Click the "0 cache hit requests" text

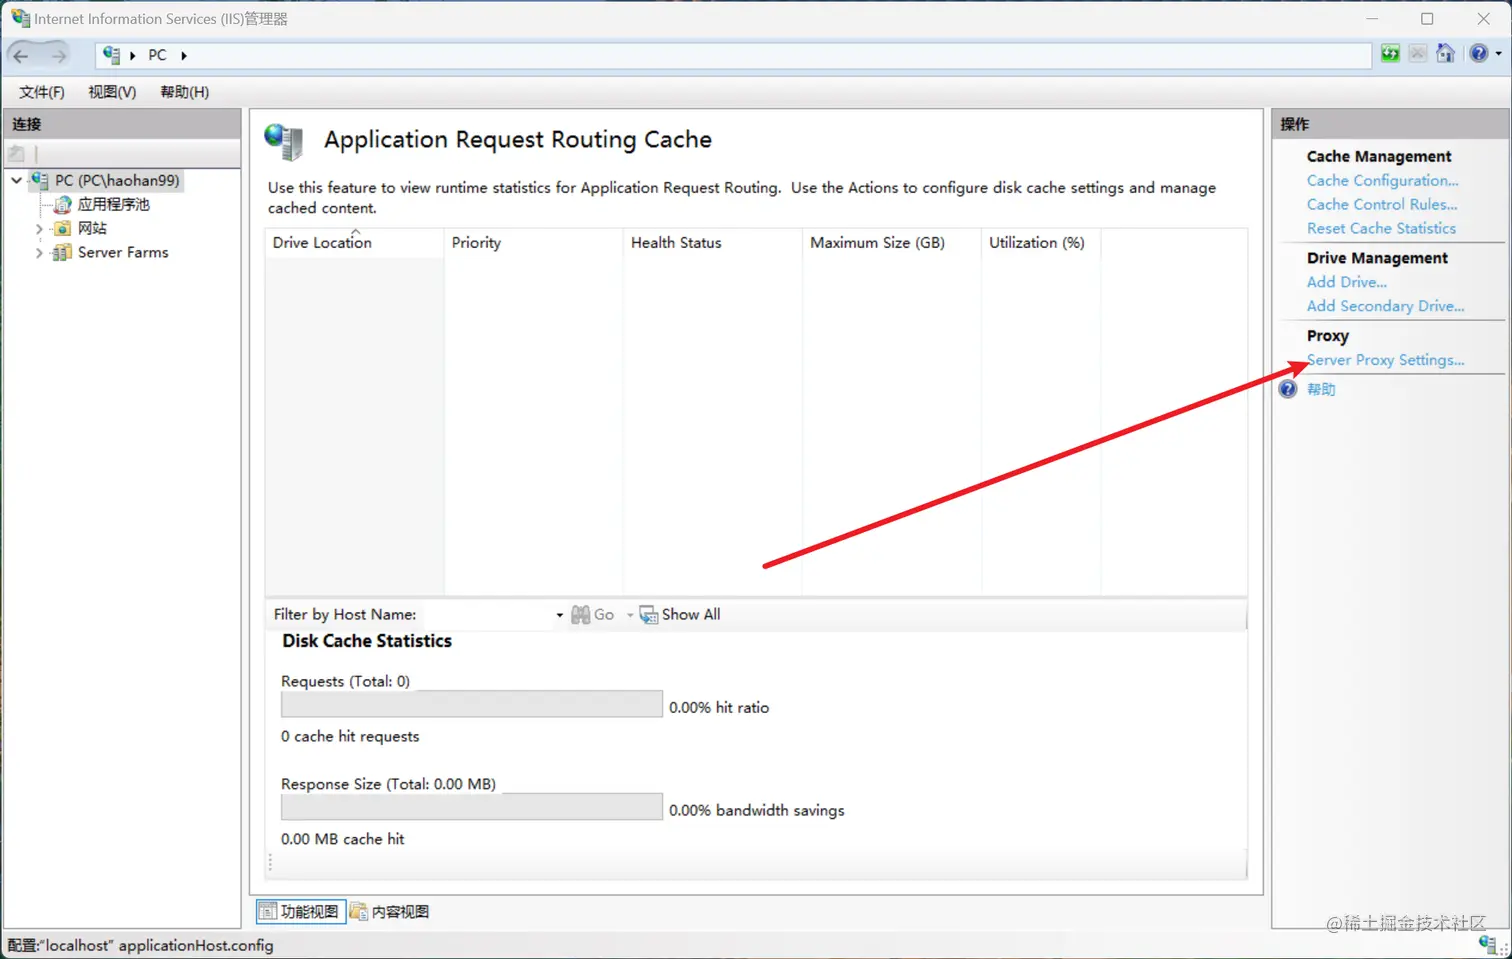(x=350, y=737)
